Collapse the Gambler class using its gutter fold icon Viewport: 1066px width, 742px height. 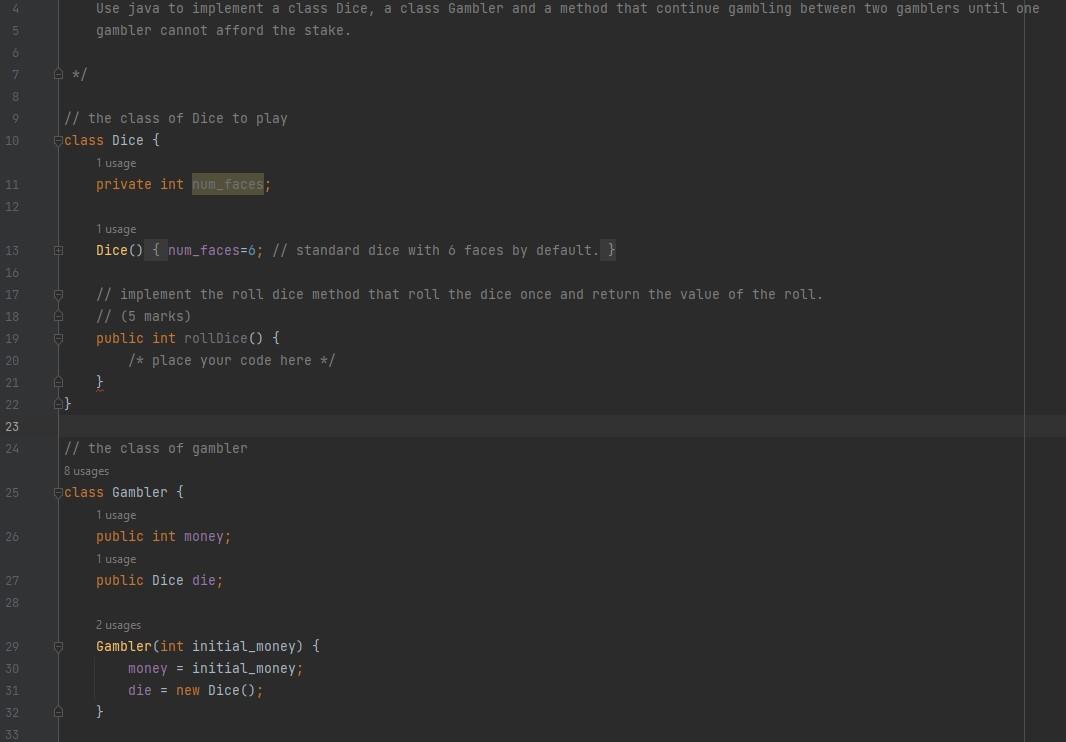58,492
